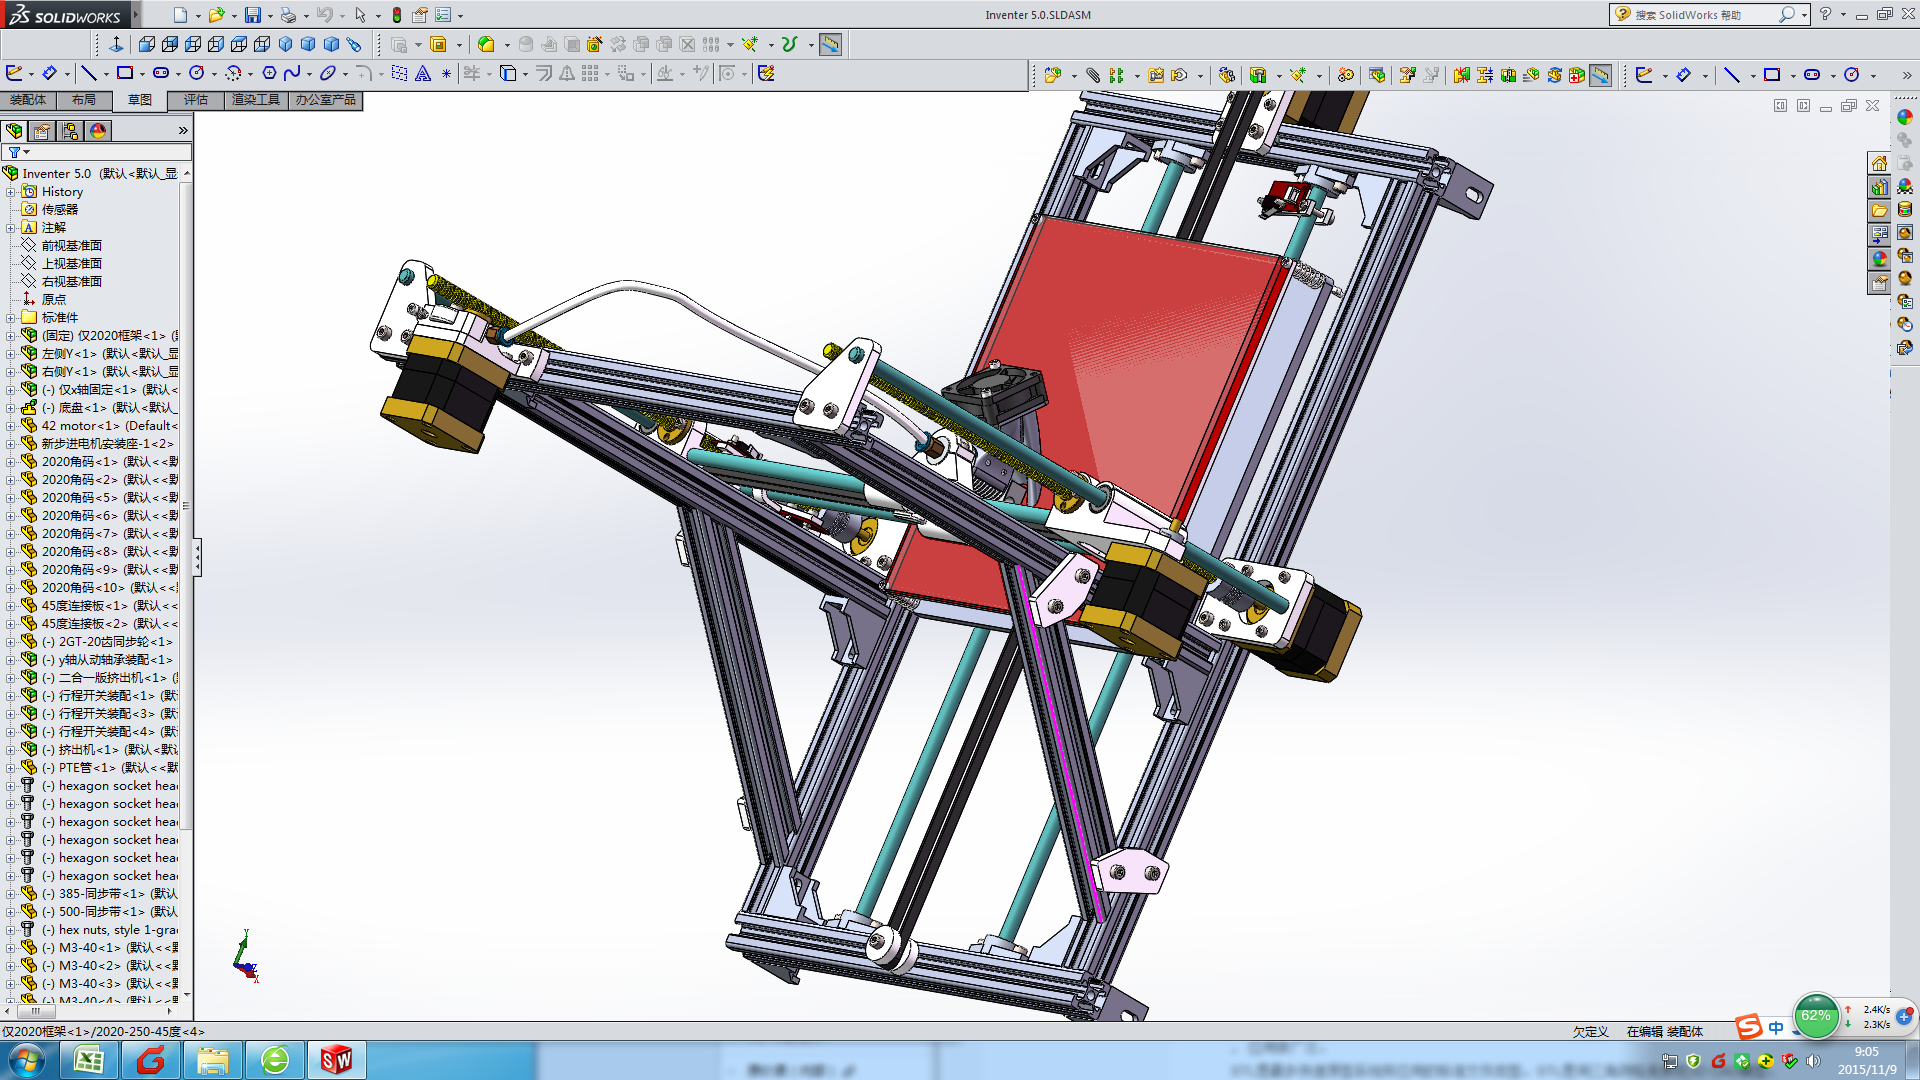Expand the History tree node
1920x1080 pixels.
point(10,192)
